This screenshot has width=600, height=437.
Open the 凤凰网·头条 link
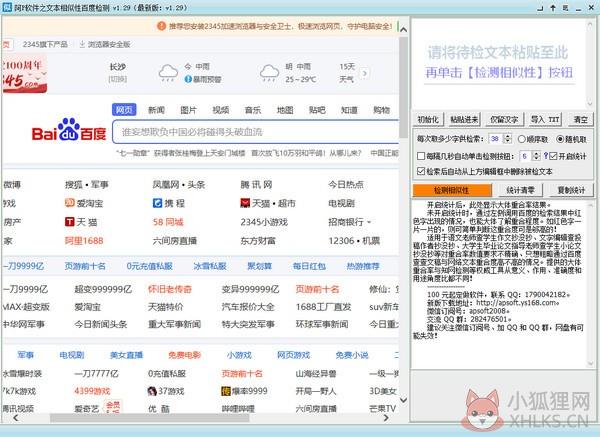(179, 184)
